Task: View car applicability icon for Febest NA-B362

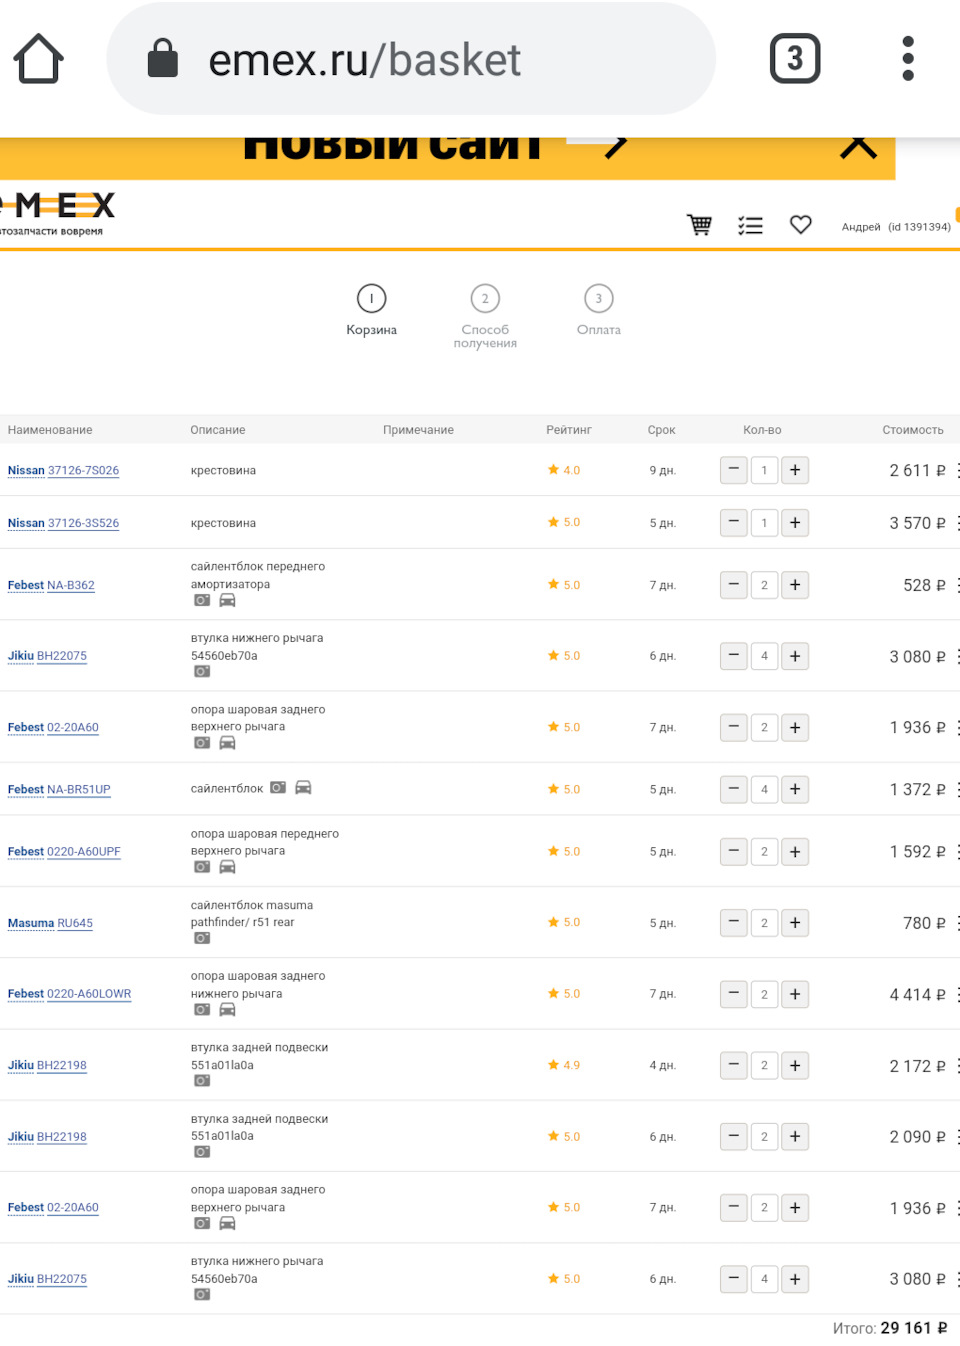Action: tap(228, 600)
